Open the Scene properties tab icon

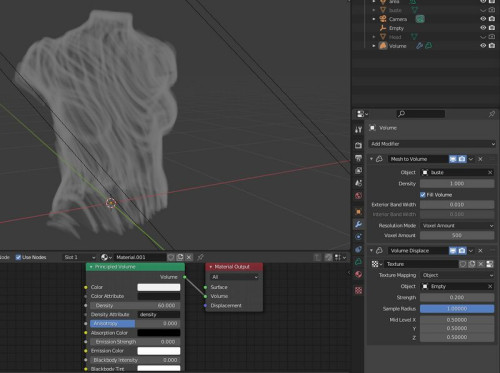coord(358,183)
